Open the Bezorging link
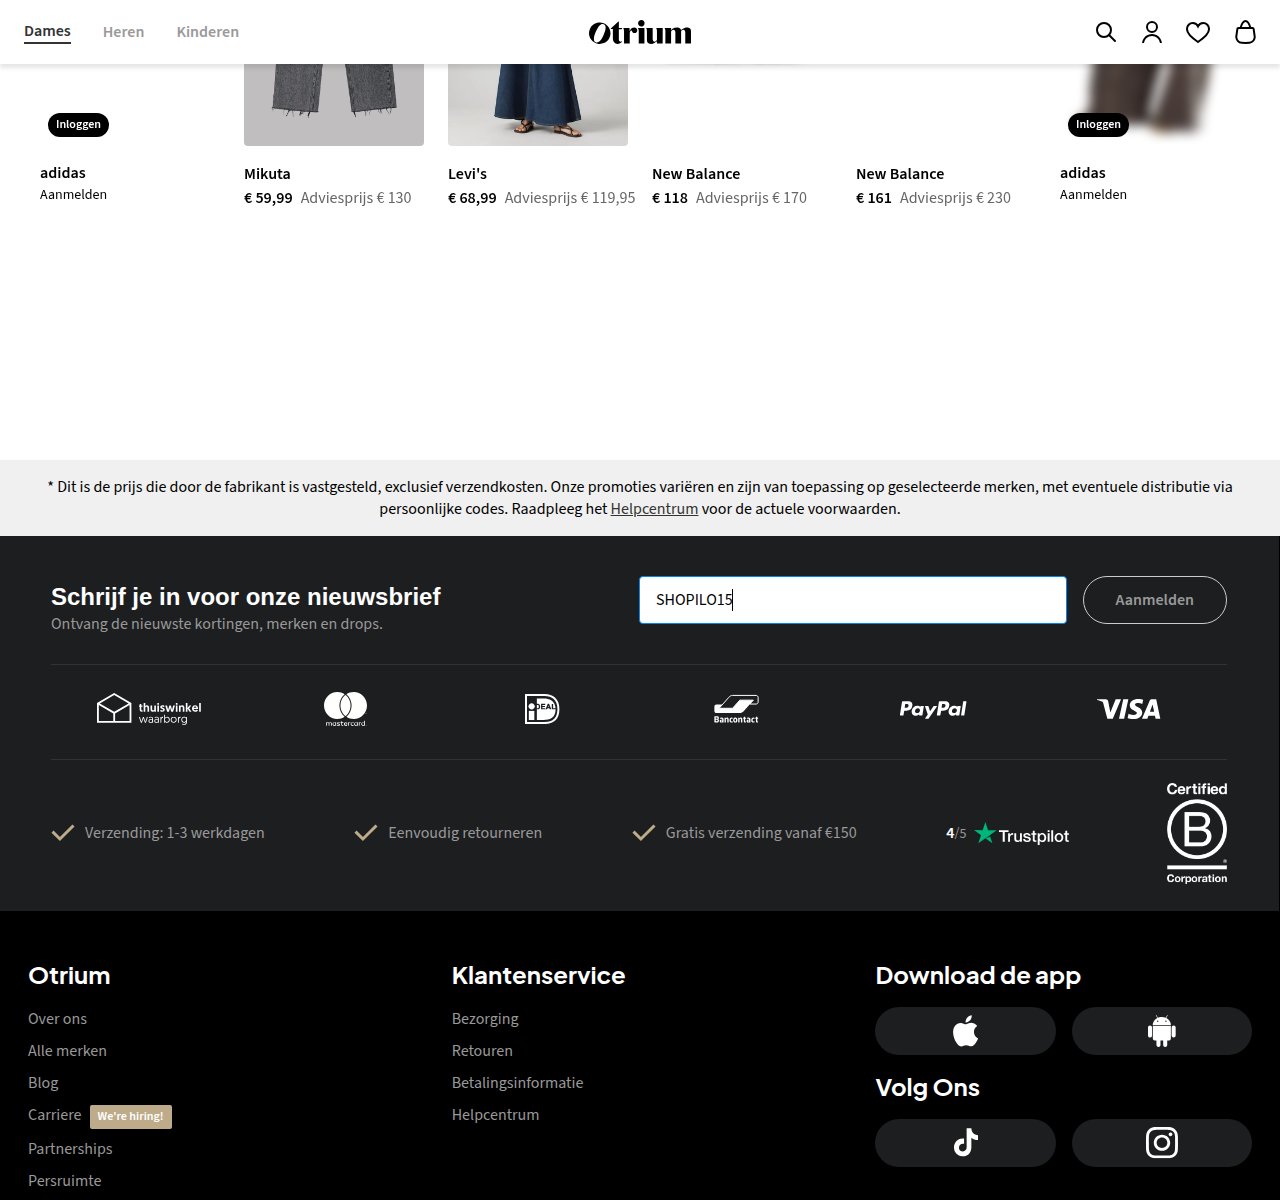 point(485,1019)
